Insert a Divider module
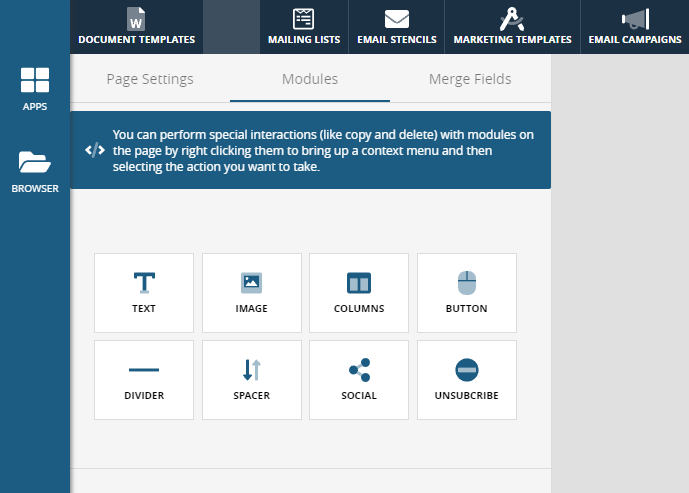This screenshot has width=689, height=493. [x=144, y=380]
